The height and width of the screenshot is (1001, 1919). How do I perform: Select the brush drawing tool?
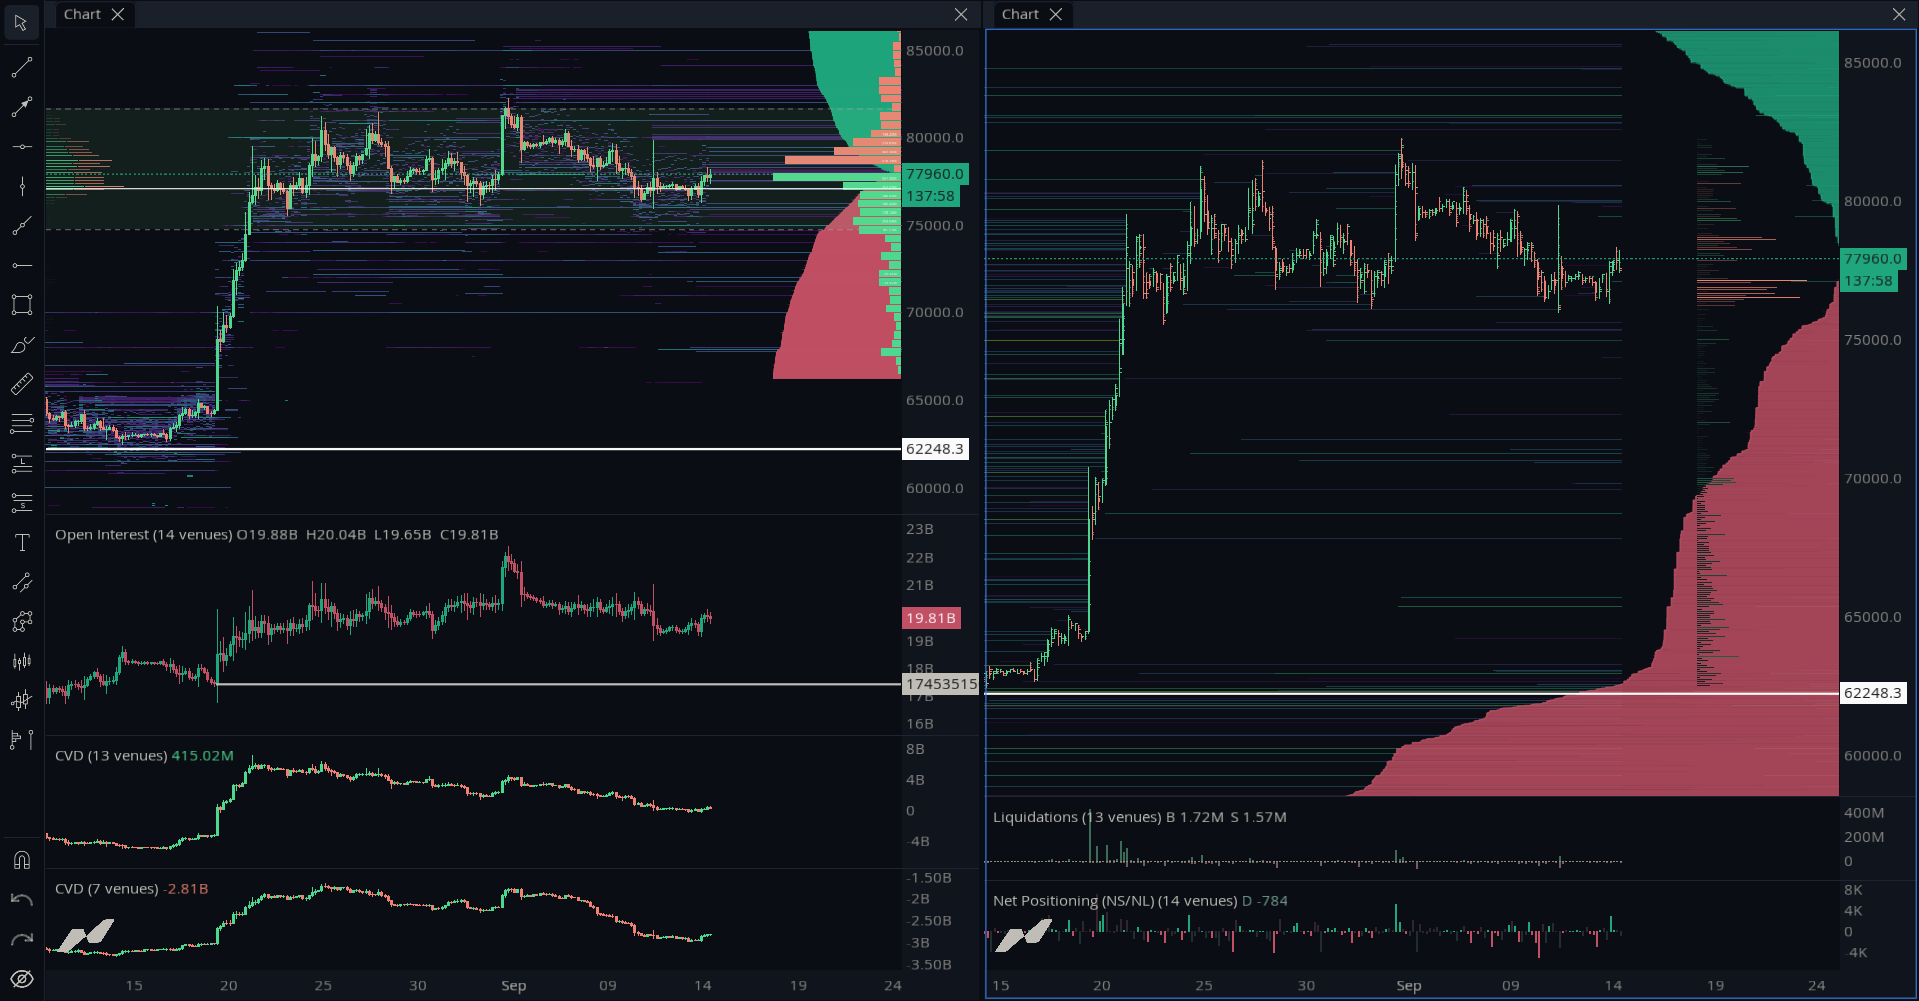[x=21, y=345]
